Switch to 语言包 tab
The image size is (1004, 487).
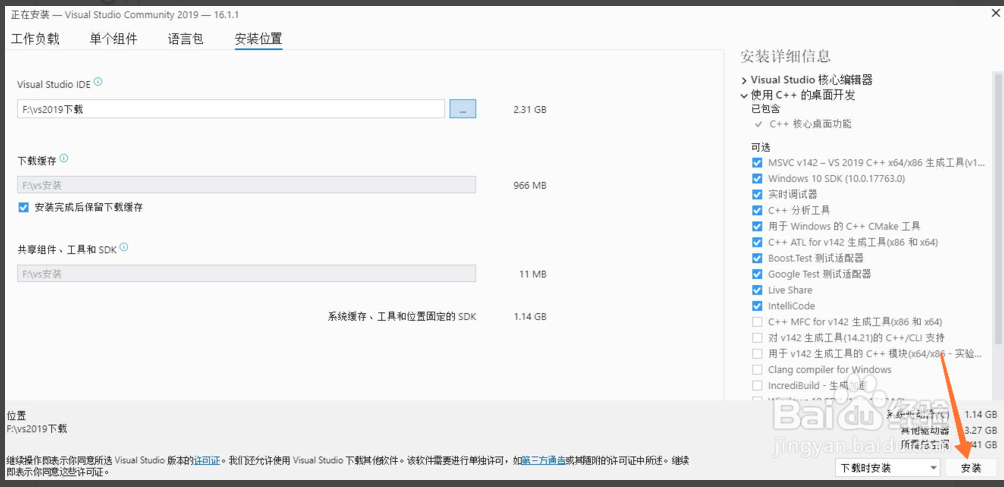coord(186,39)
